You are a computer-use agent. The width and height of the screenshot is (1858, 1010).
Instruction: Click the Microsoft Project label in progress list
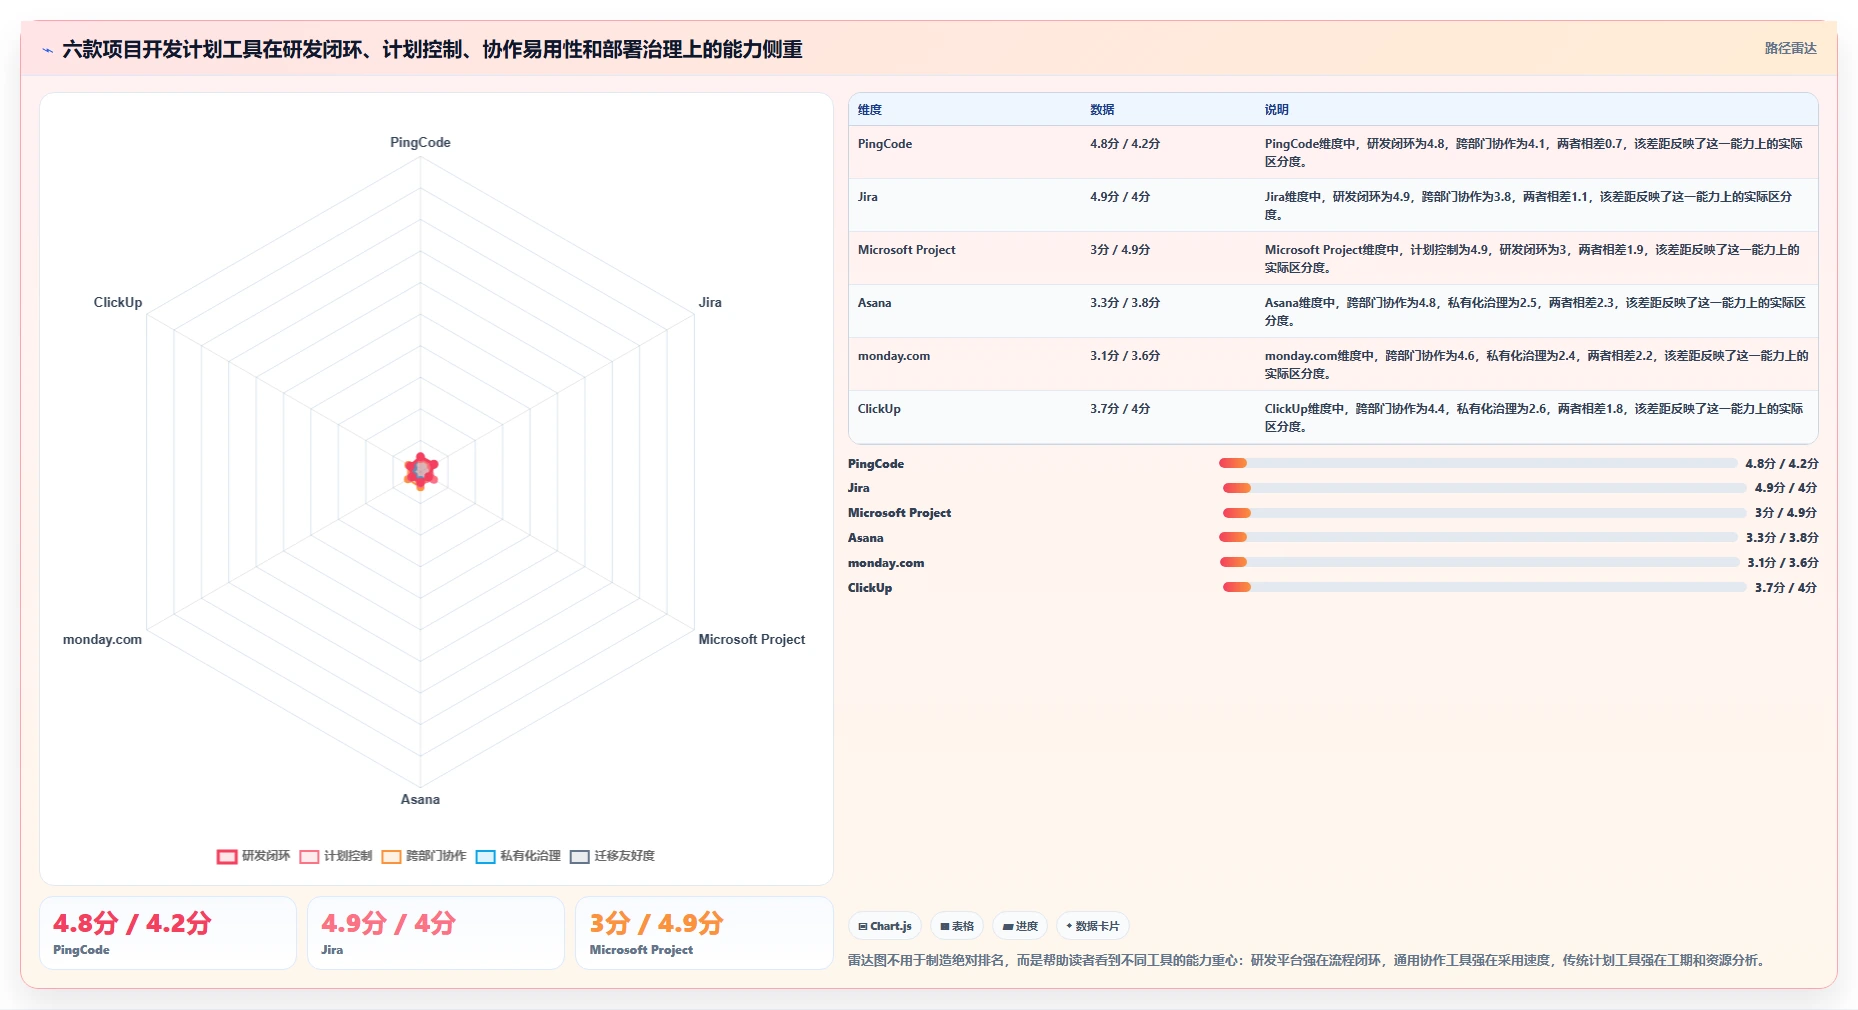tap(899, 513)
